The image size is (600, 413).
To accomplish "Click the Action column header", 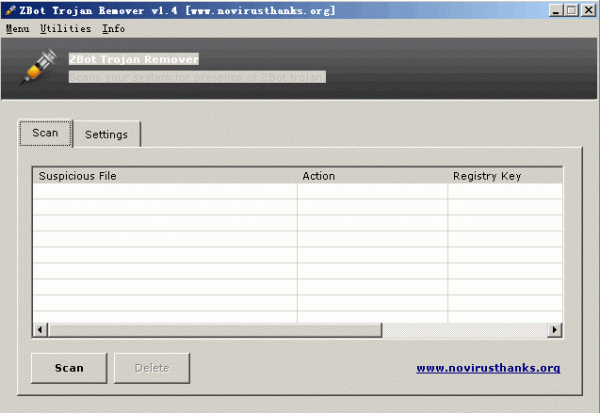I will click(x=372, y=176).
